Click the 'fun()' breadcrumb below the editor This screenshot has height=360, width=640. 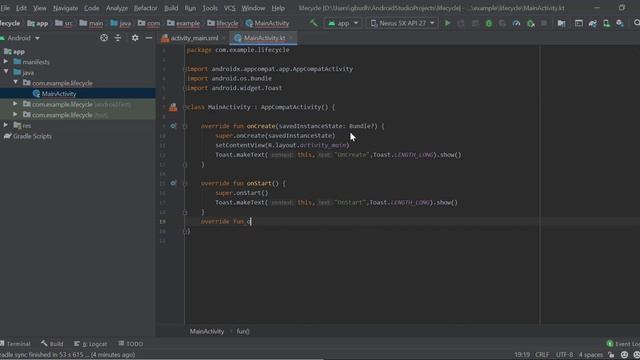[243, 331]
